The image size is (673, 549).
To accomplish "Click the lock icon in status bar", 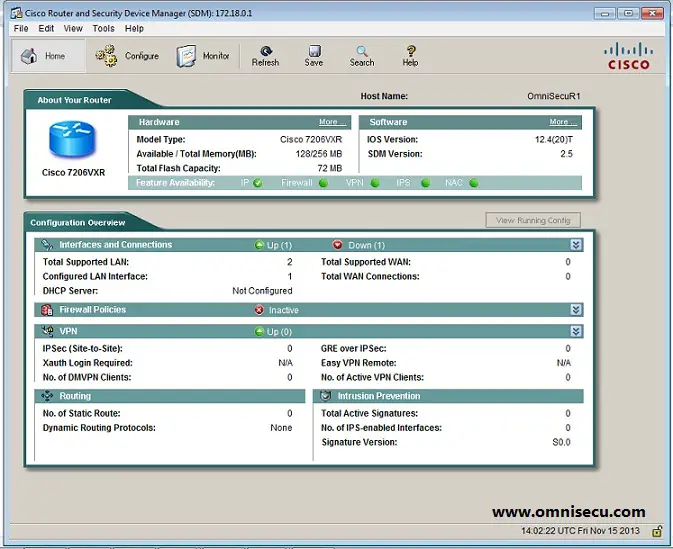I will pyautogui.click(x=657, y=531).
